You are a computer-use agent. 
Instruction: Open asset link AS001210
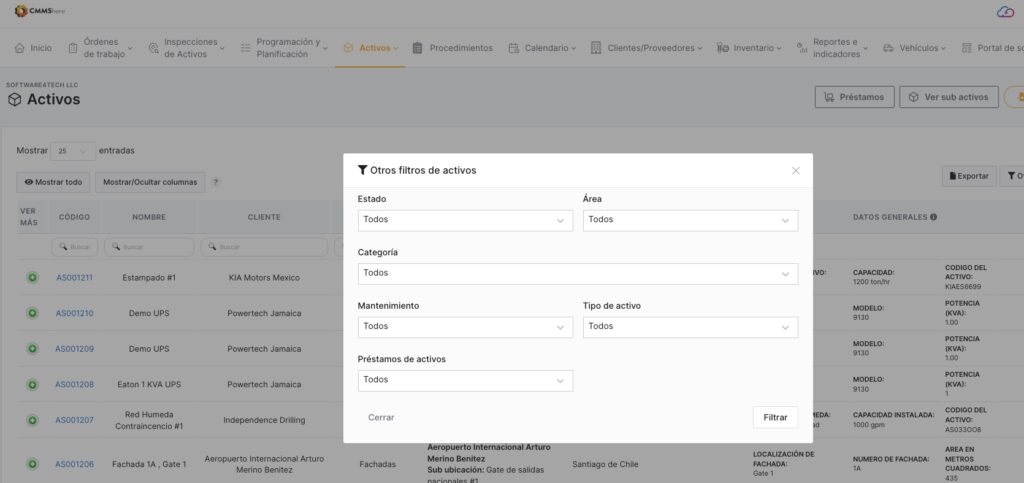[74, 313]
